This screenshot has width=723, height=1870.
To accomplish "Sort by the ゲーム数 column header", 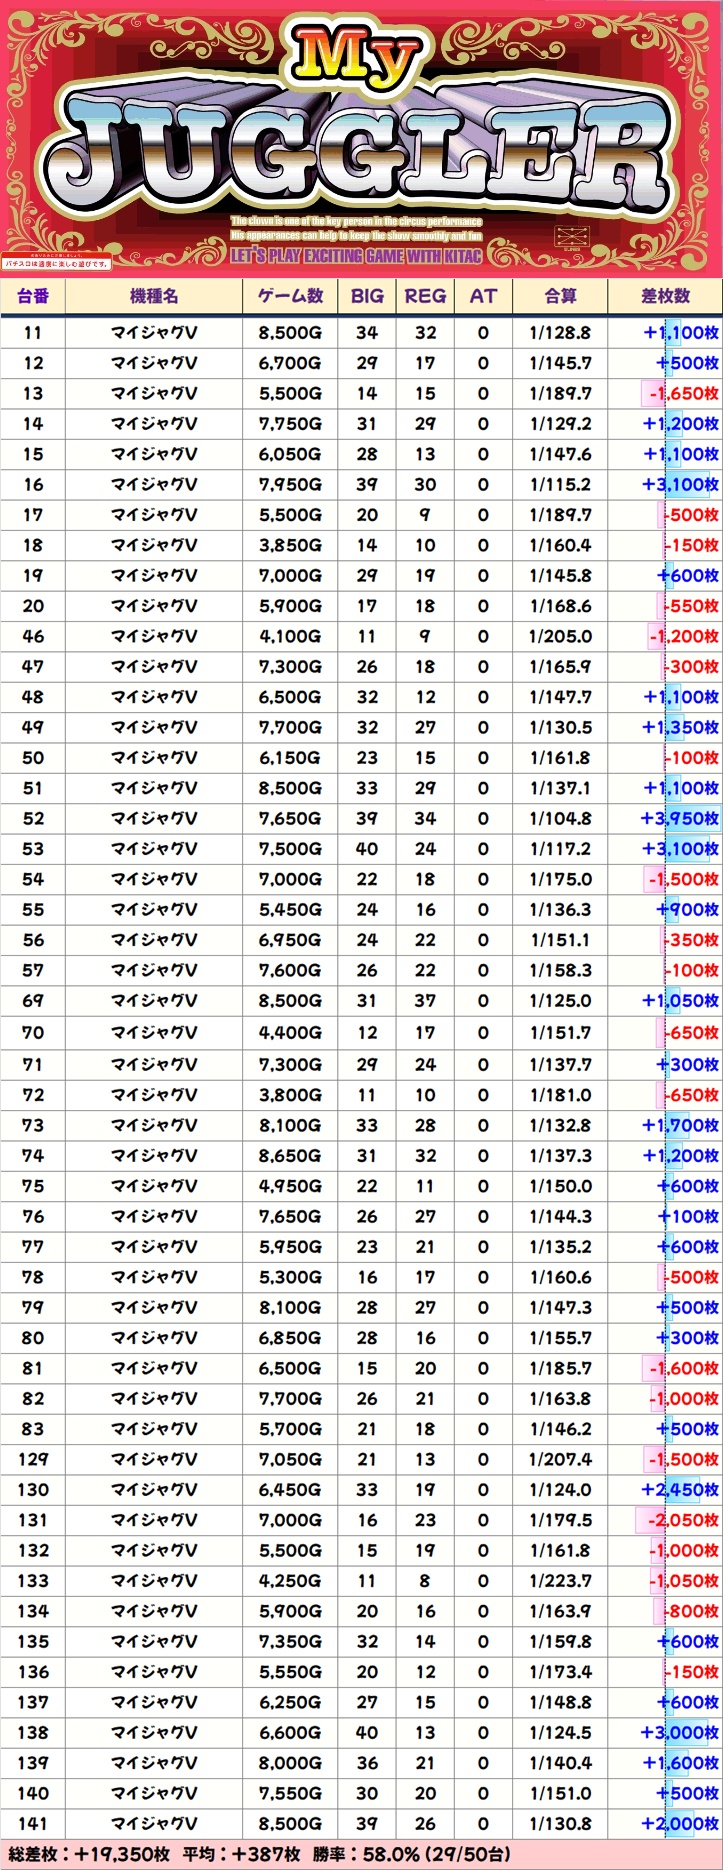I will tap(290, 296).
